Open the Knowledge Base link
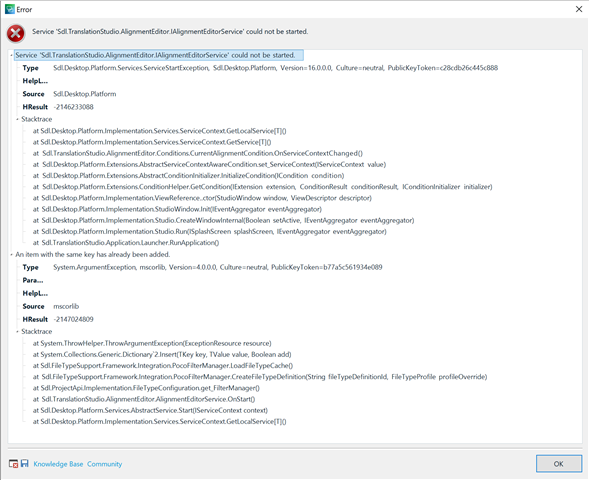The height and width of the screenshot is (480, 589). click(58, 464)
